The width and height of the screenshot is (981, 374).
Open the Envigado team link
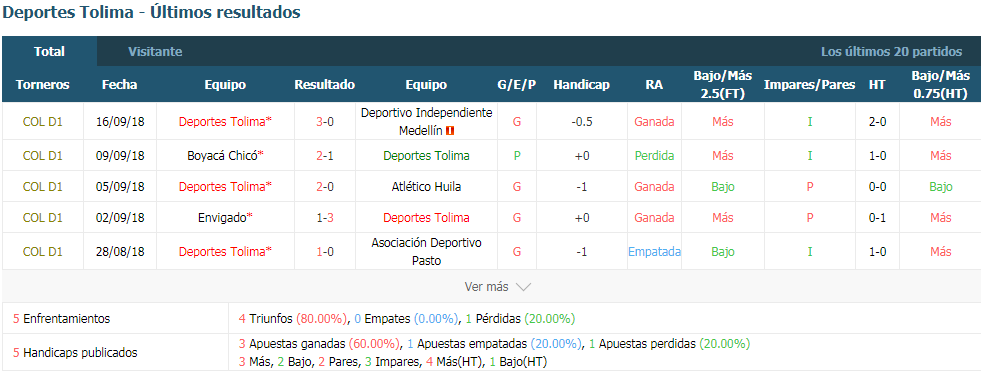225,218
